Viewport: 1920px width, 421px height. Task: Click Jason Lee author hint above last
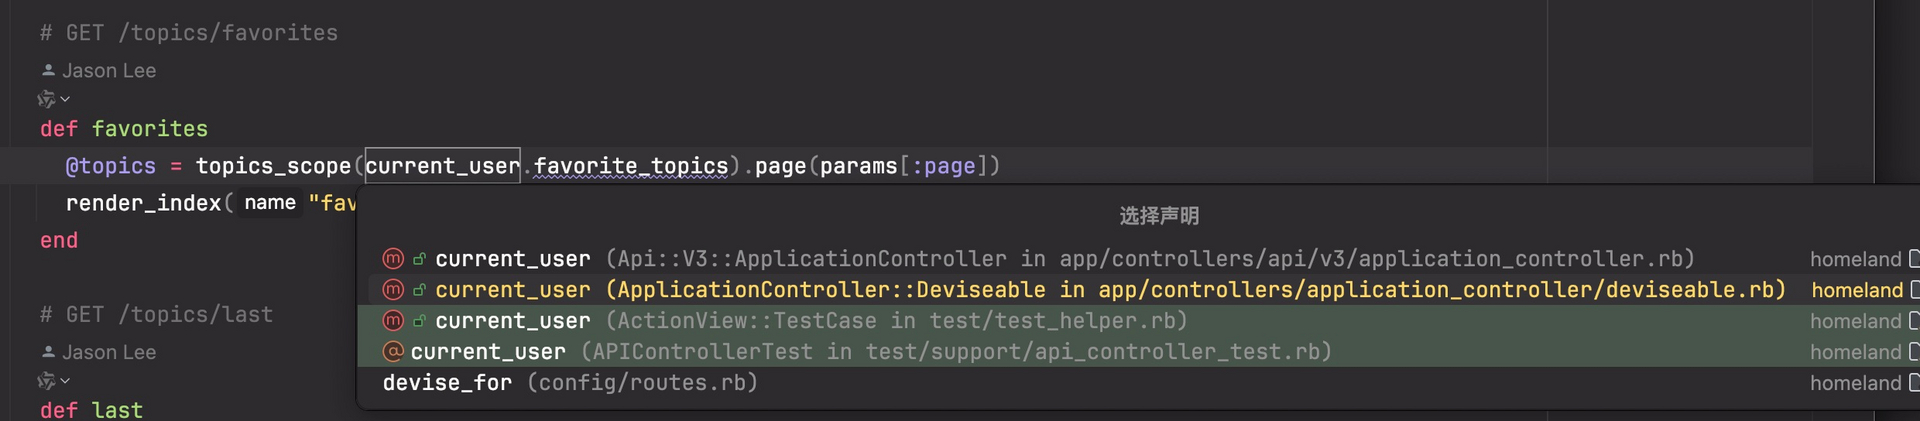[x=109, y=352]
